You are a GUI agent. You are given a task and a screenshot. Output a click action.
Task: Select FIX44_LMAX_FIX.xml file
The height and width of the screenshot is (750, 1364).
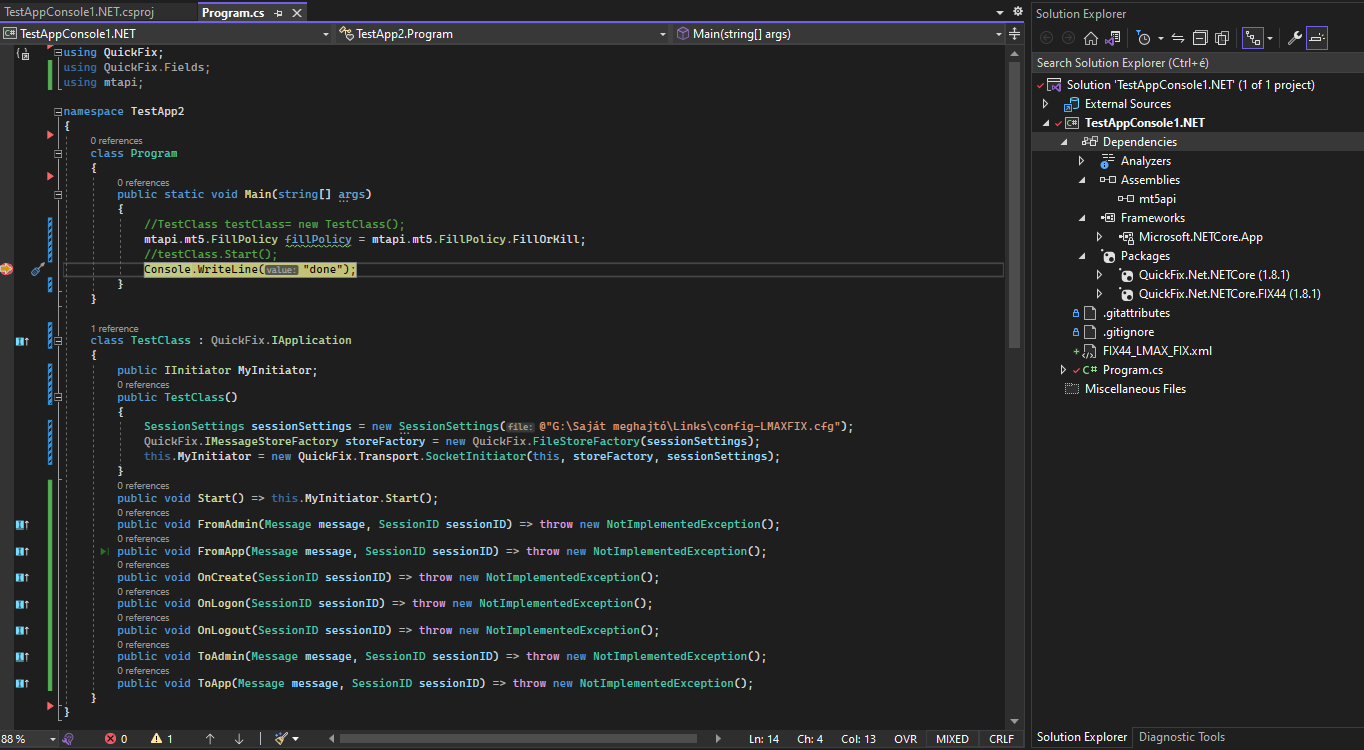click(1156, 351)
